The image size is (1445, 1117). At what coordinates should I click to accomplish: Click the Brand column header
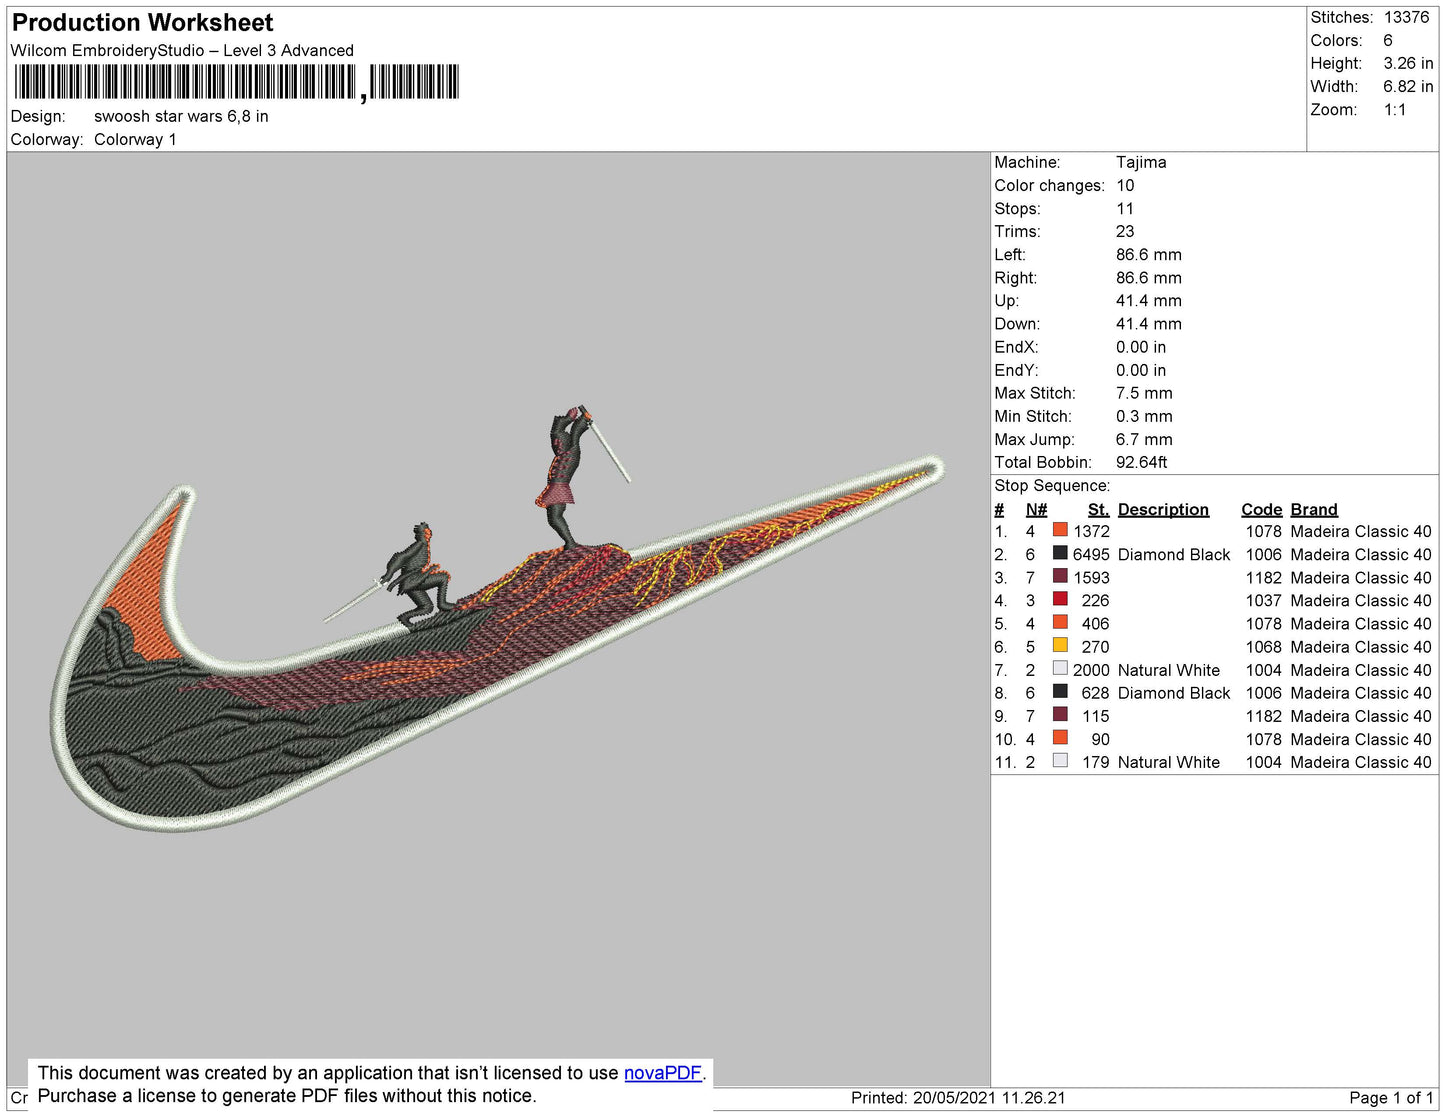click(1313, 509)
